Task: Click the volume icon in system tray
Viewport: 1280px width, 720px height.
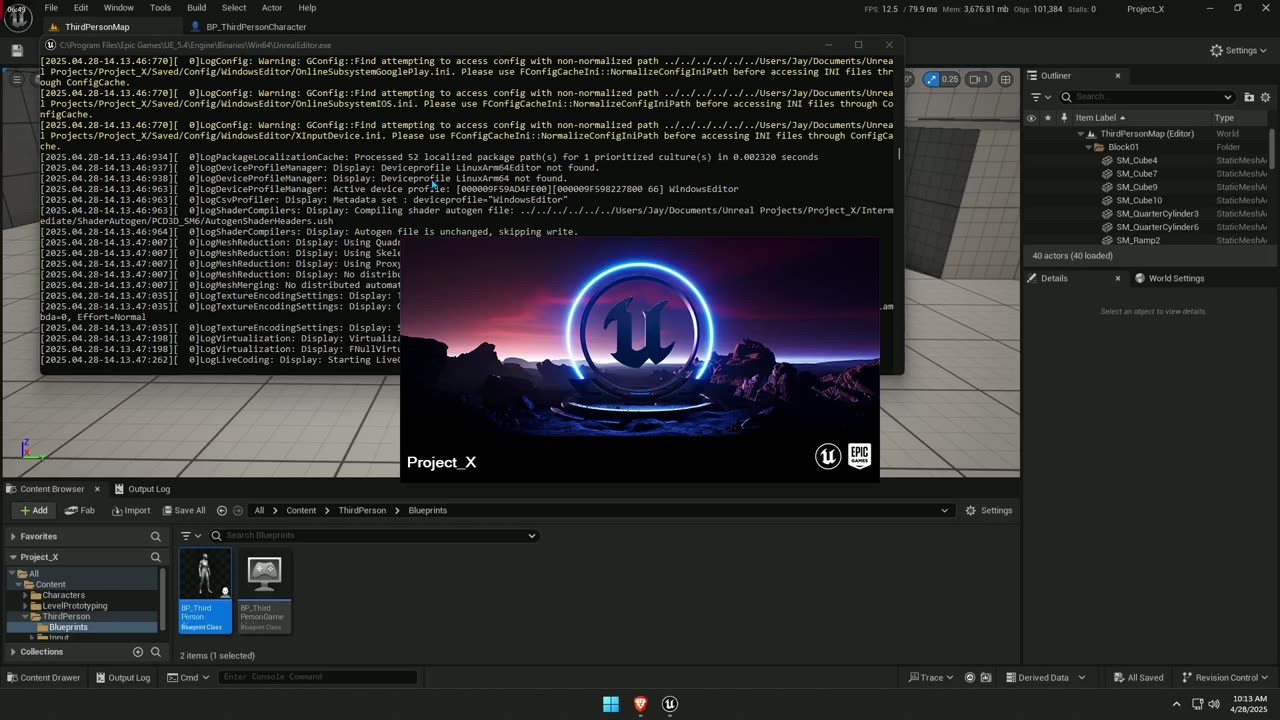Action: click(1214, 704)
